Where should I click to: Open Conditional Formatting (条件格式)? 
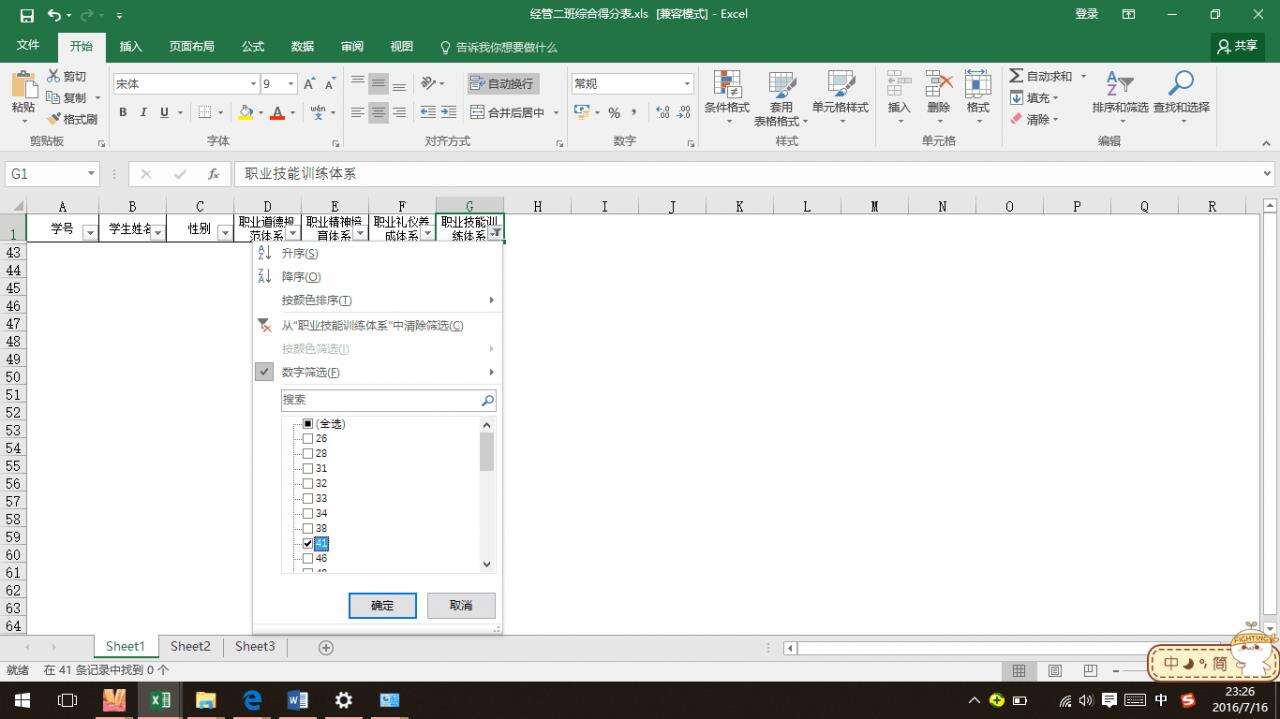[x=727, y=97]
